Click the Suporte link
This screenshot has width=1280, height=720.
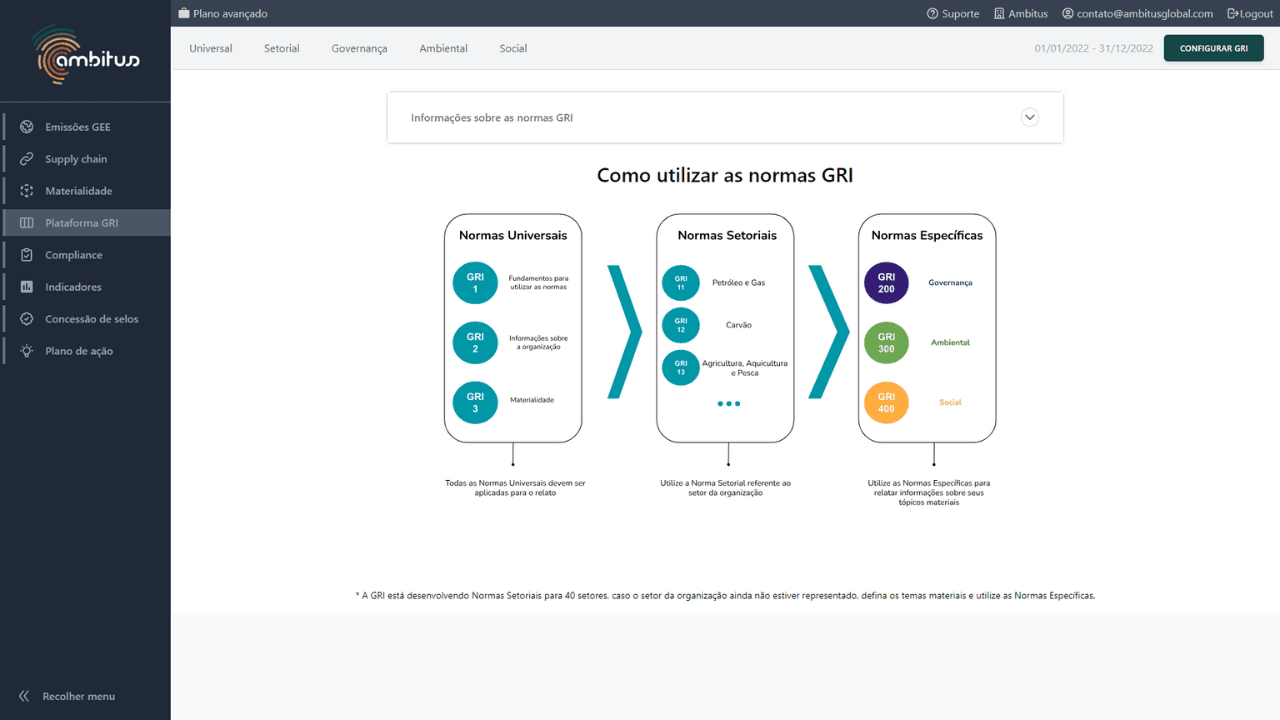click(x=953, y=14)
